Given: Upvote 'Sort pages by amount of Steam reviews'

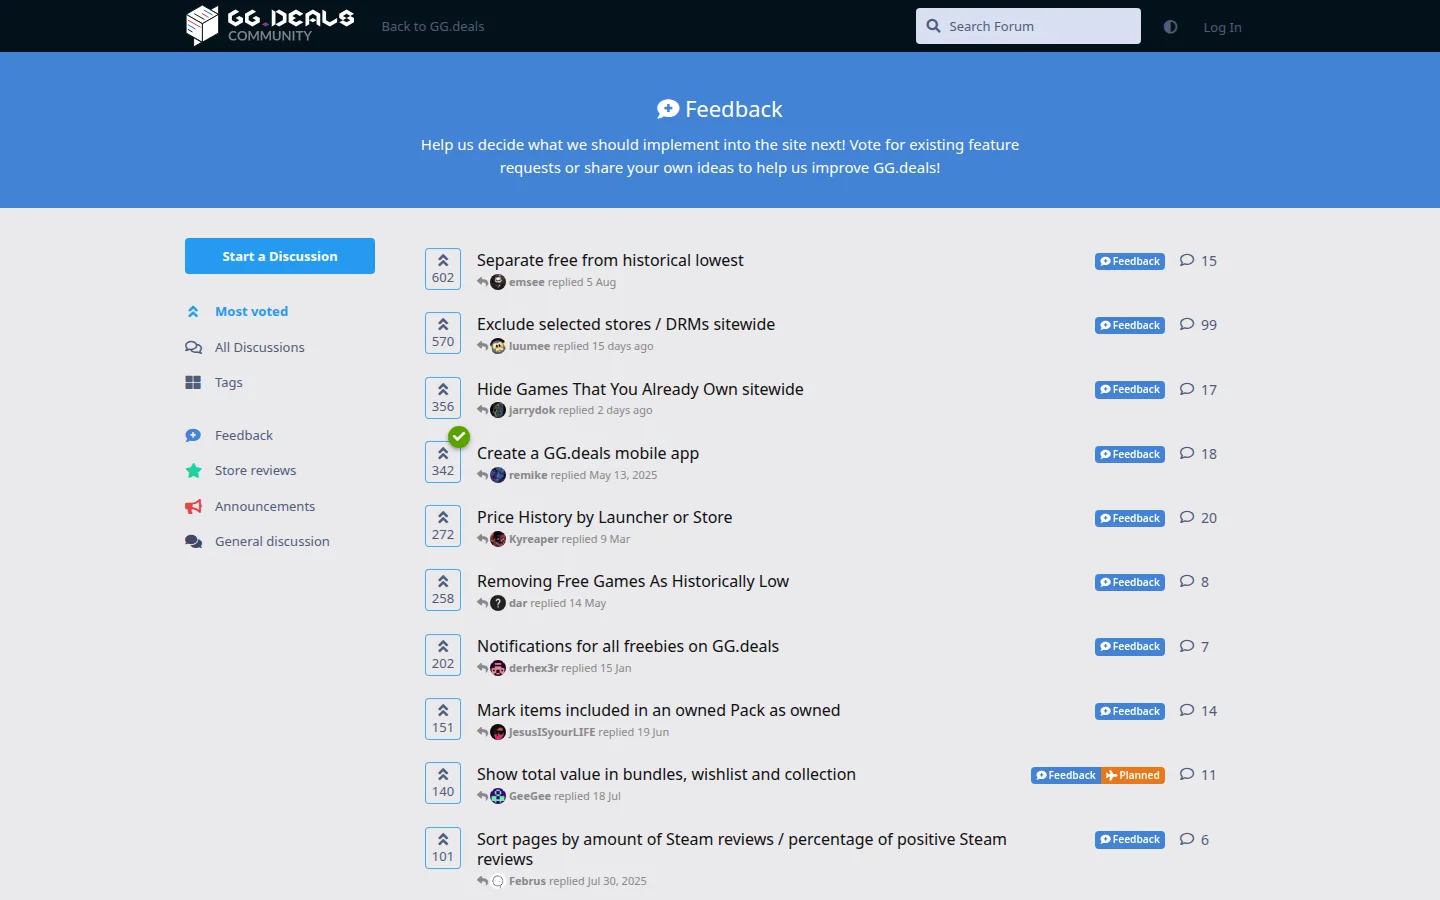Looking at the screenshot, I should 443,848.
